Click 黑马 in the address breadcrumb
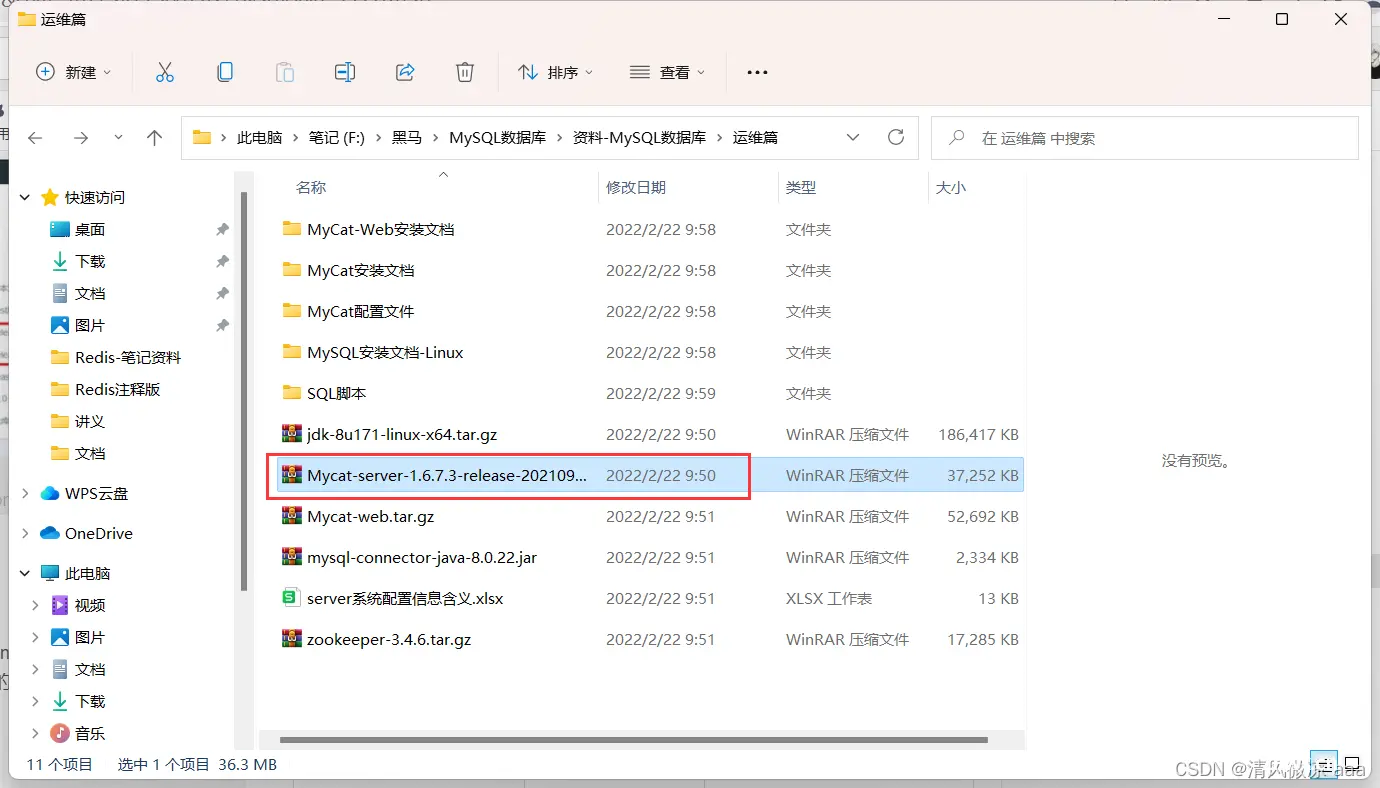 click(407, 138)
